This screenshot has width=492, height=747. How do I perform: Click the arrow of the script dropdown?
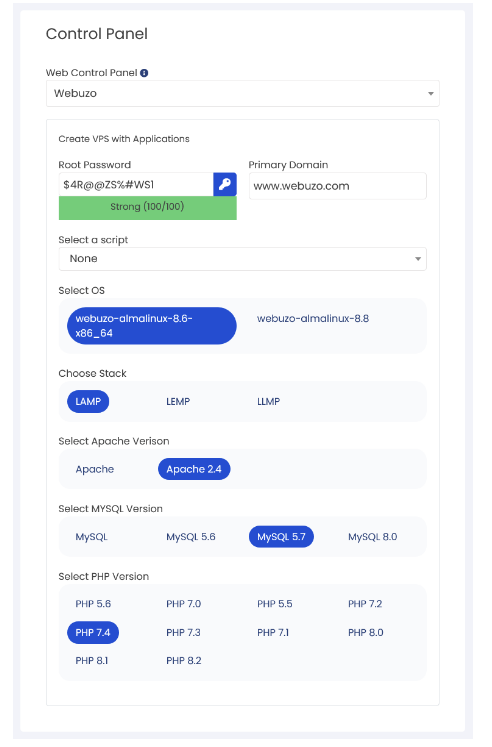pos(418,259)
